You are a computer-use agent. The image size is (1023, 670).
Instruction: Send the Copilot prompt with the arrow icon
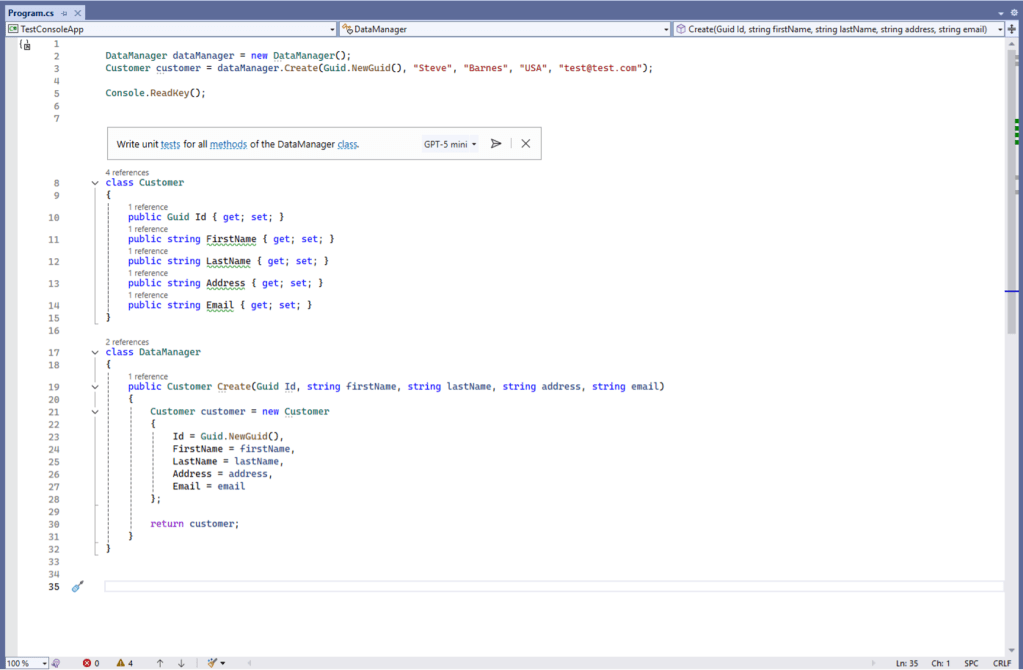[x=496, y=144]
